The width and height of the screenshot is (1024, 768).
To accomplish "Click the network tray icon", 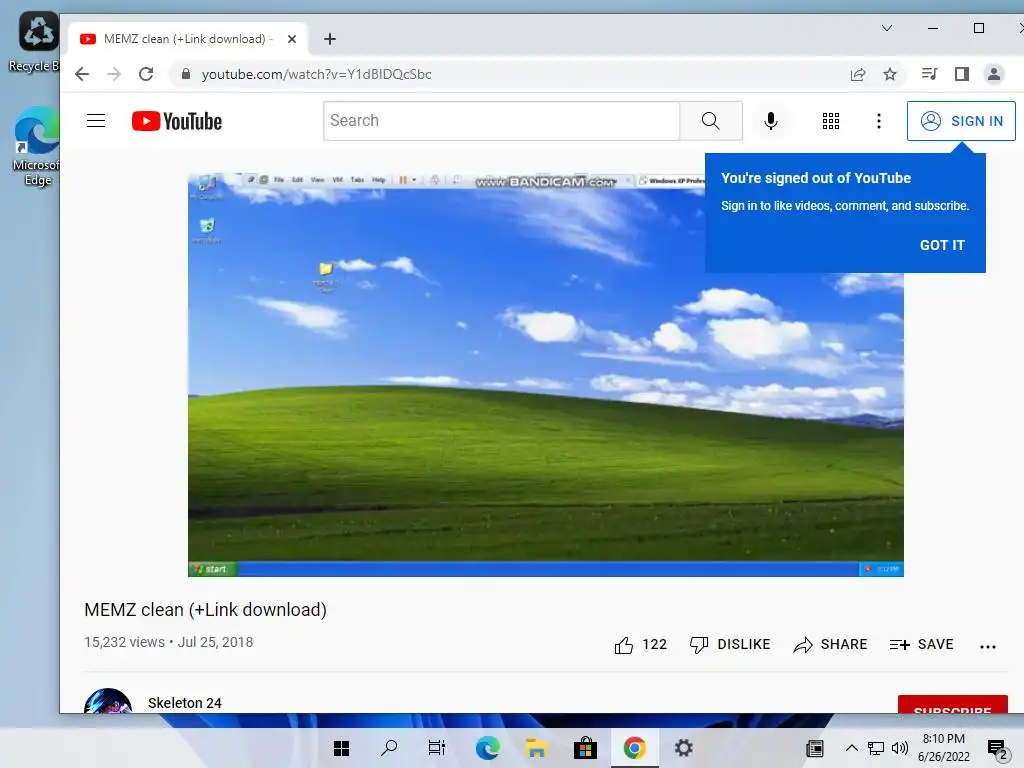I will 876,748.
